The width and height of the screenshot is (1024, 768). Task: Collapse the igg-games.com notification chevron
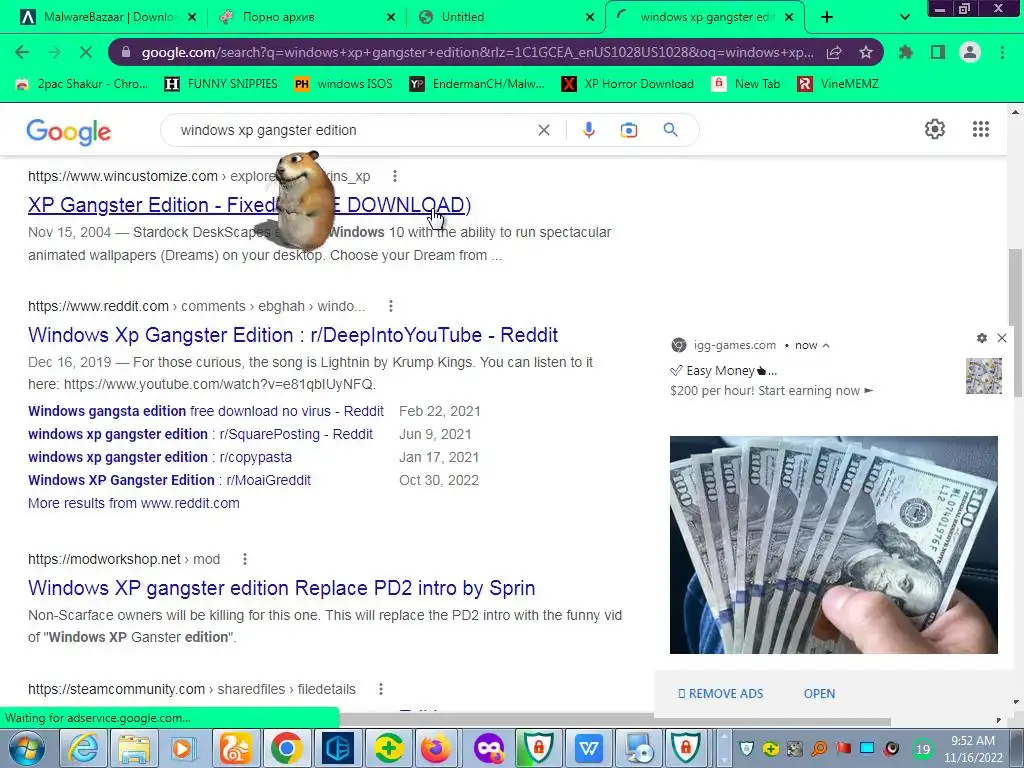(826, 345)
